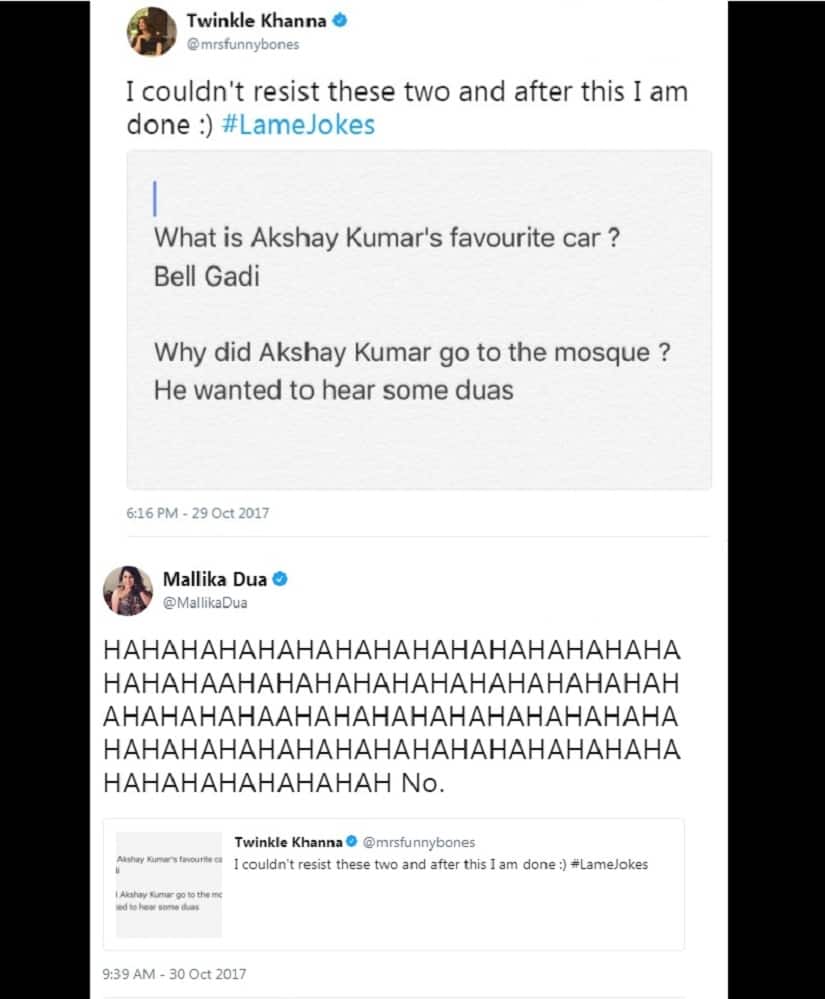Open the Mallika Dua name link
This screenshot has height=999, width=825.
coord(214,579)
